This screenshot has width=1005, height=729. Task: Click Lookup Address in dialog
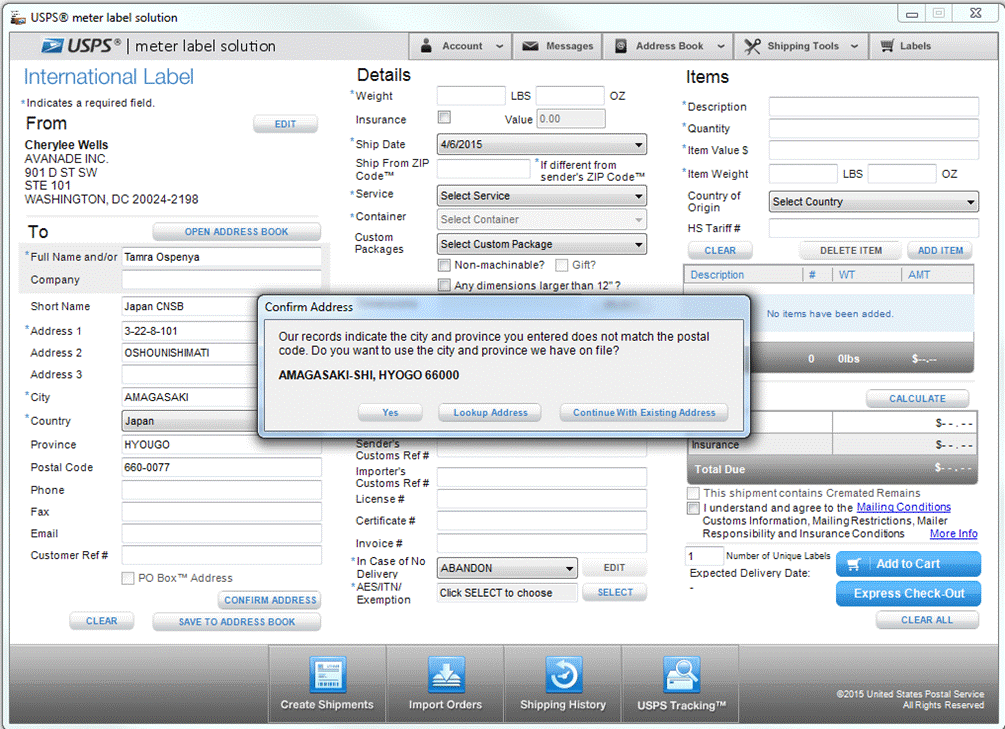(490, 412)
